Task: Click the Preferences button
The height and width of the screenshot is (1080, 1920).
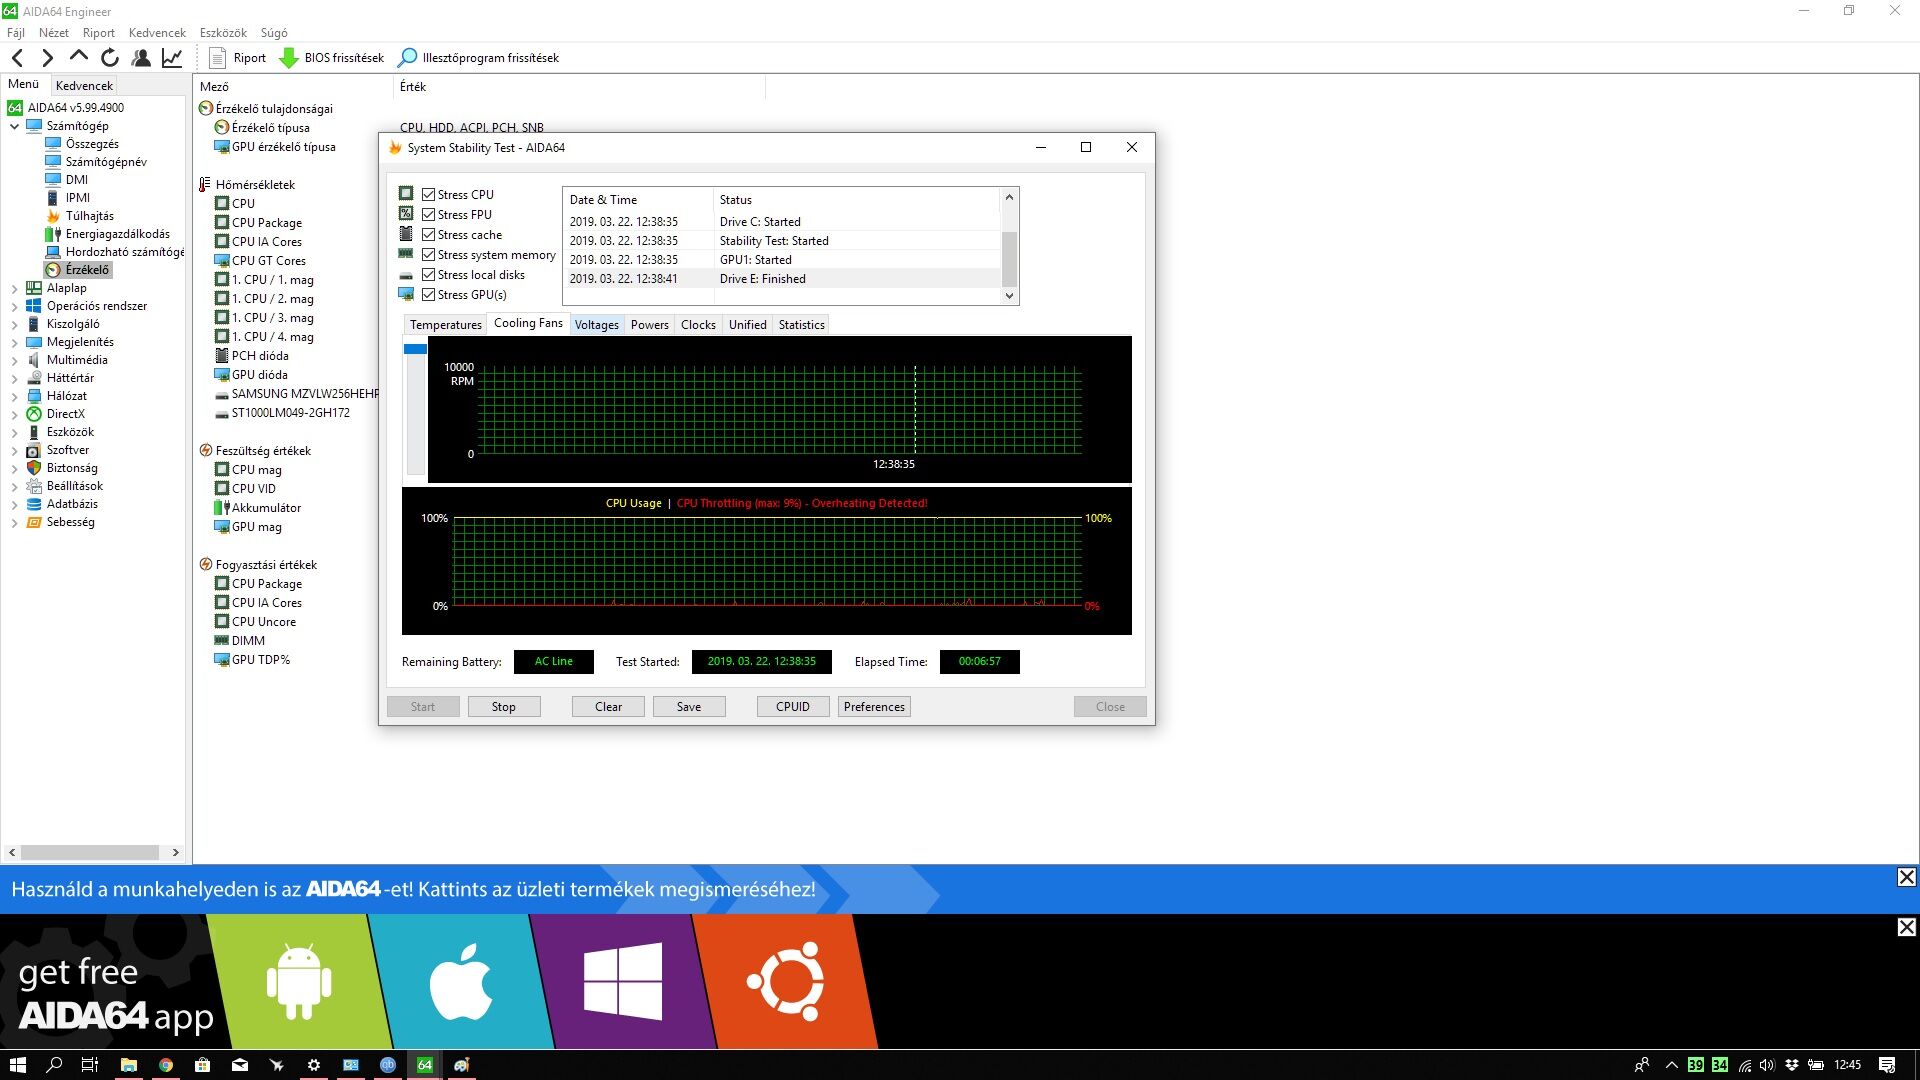Action: tap(874, 707)
